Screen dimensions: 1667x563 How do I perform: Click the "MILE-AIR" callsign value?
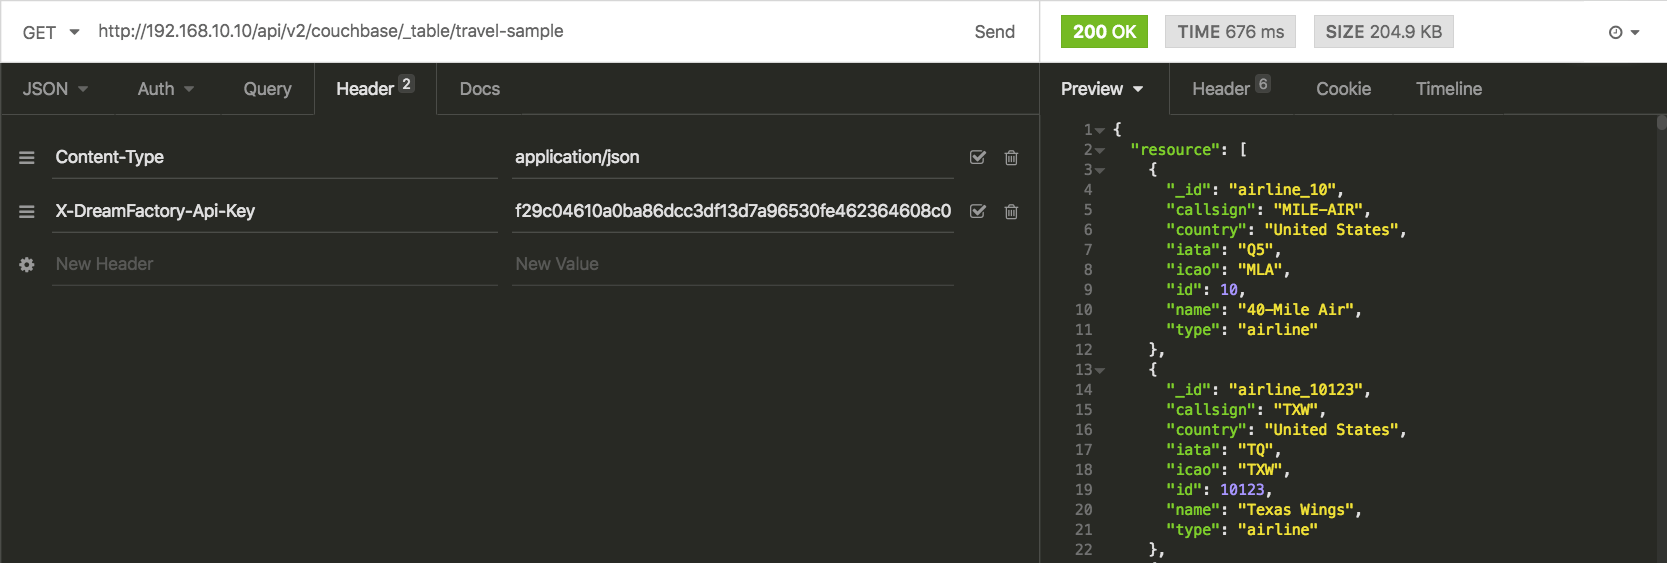click(x=1317, y=210)
